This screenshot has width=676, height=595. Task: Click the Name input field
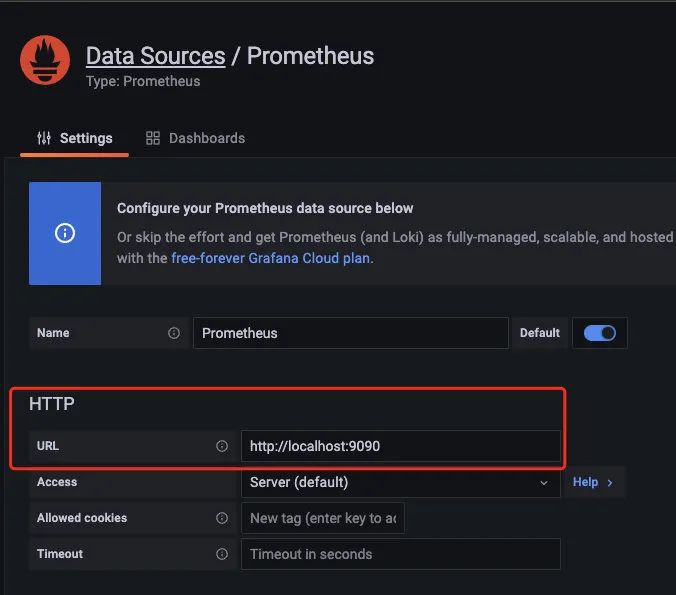pyautogui.click(x=350, y=333)
